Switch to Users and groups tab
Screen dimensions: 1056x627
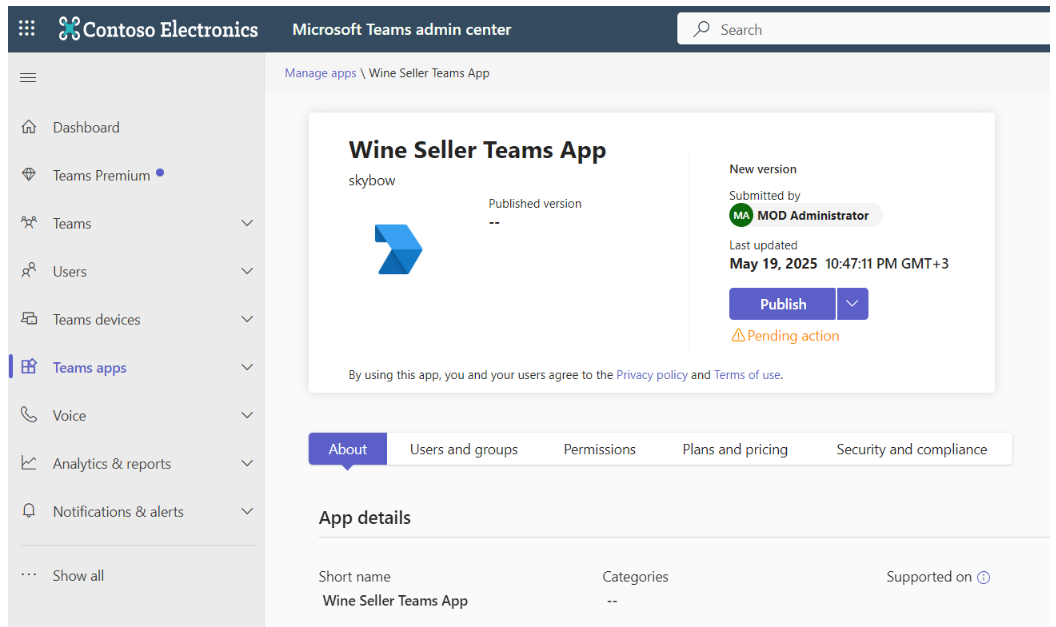pos(464,449)
